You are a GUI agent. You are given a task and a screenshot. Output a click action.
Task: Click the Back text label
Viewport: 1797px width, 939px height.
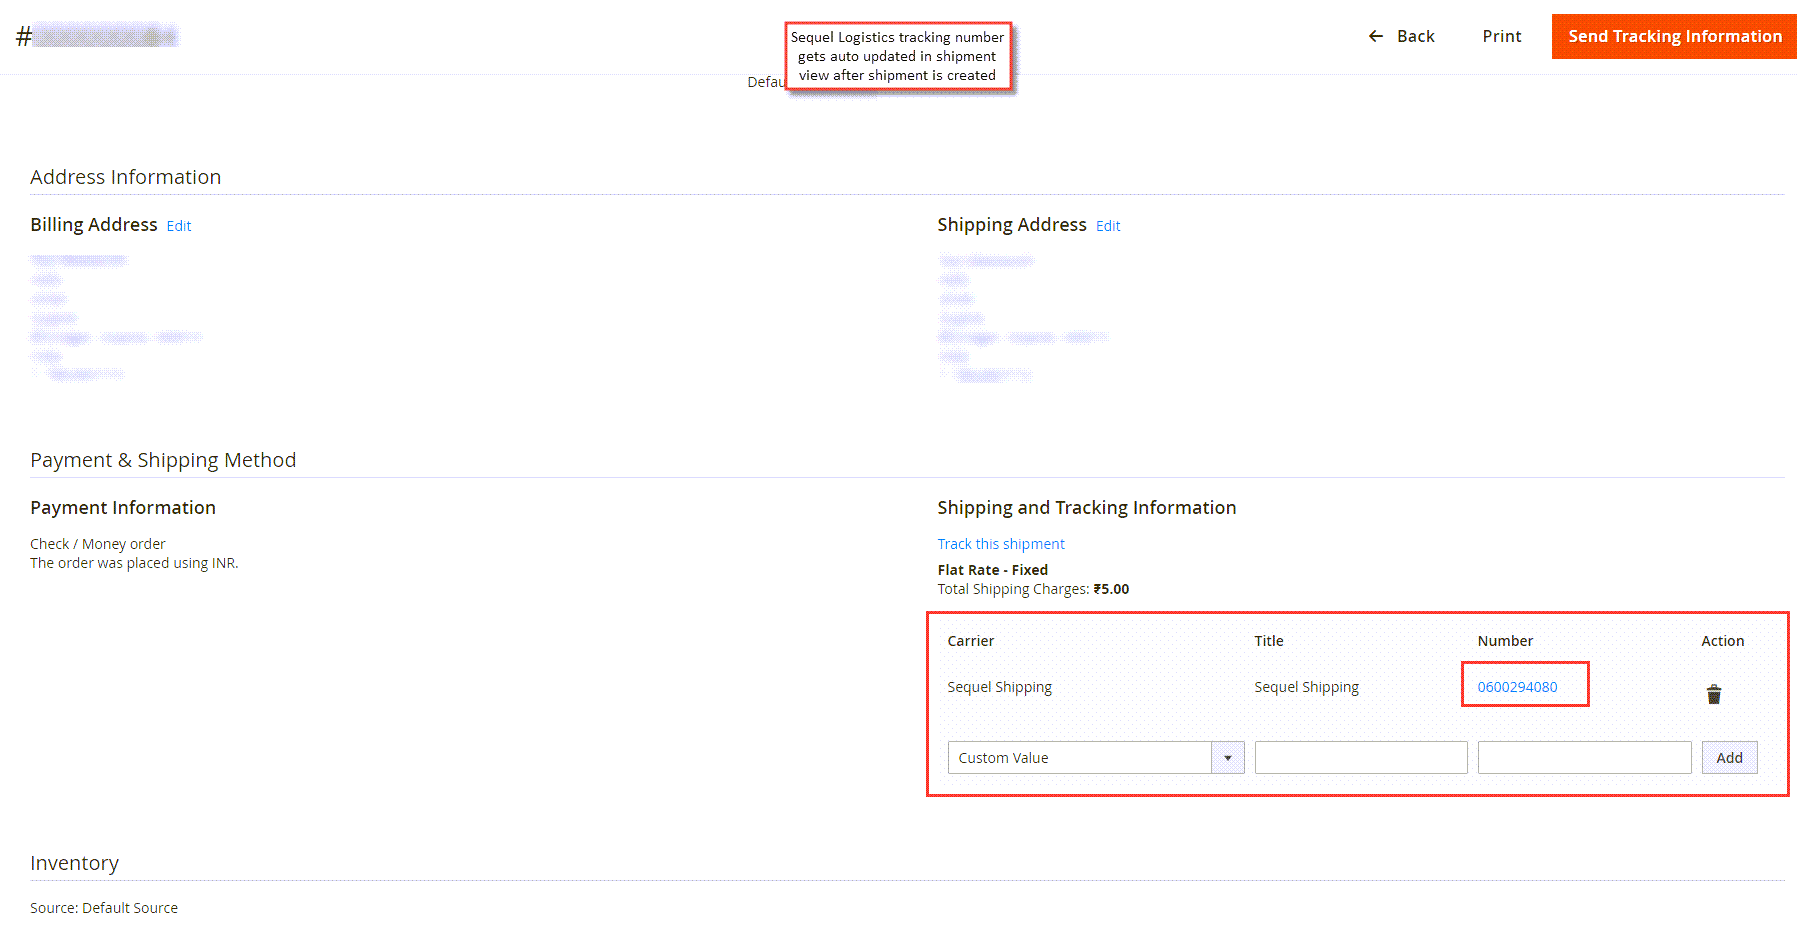coord(1414,36)
